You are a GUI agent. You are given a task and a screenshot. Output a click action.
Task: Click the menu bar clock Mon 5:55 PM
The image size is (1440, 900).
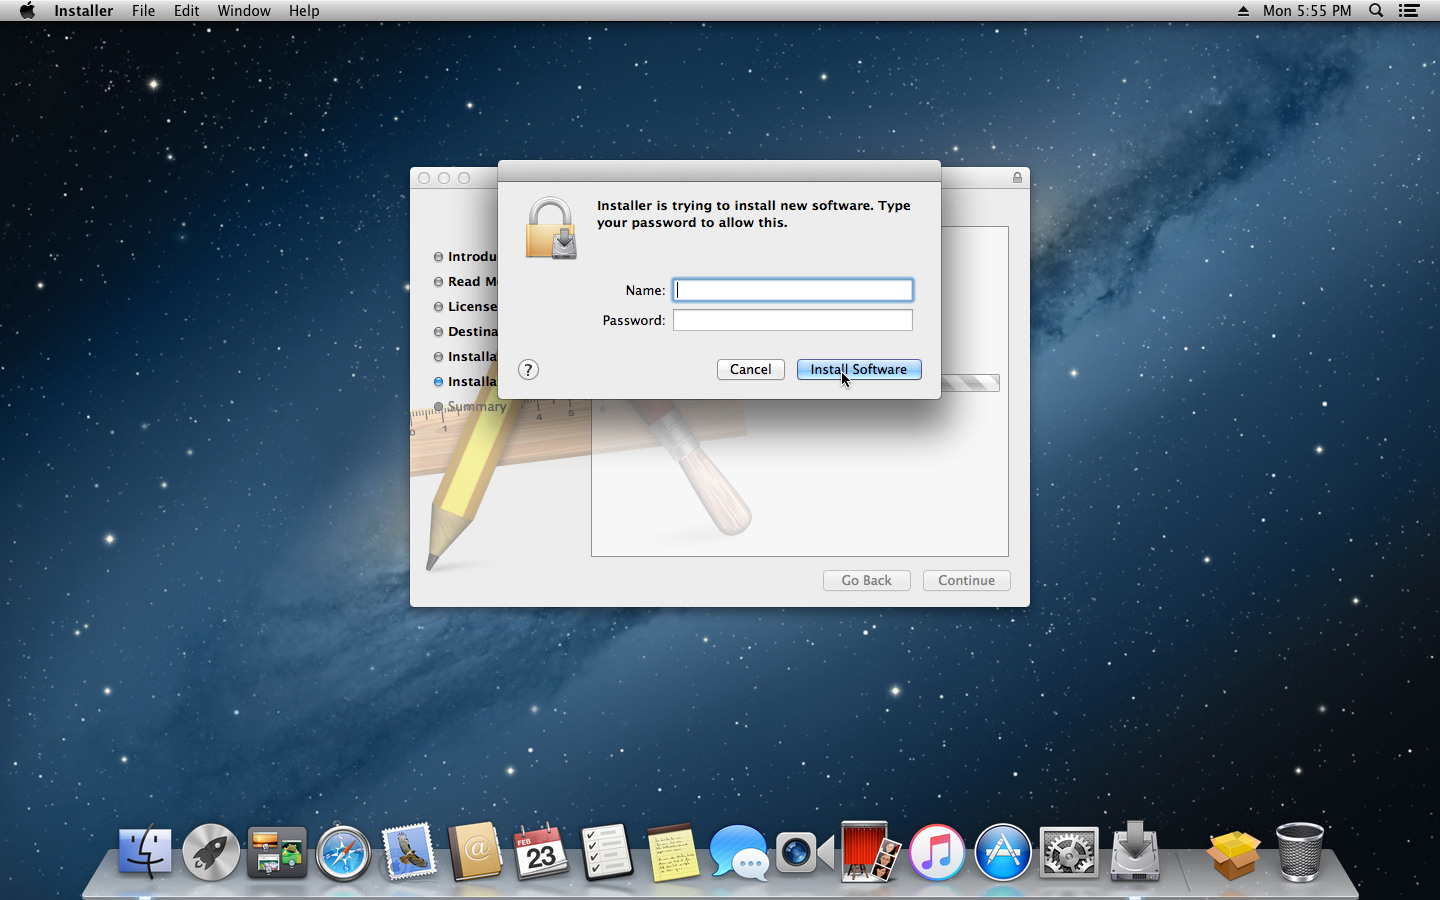[x=1306, y=11]
